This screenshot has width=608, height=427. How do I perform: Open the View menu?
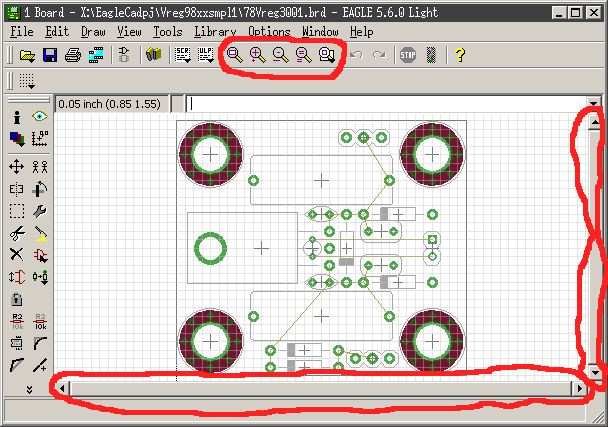129,31
